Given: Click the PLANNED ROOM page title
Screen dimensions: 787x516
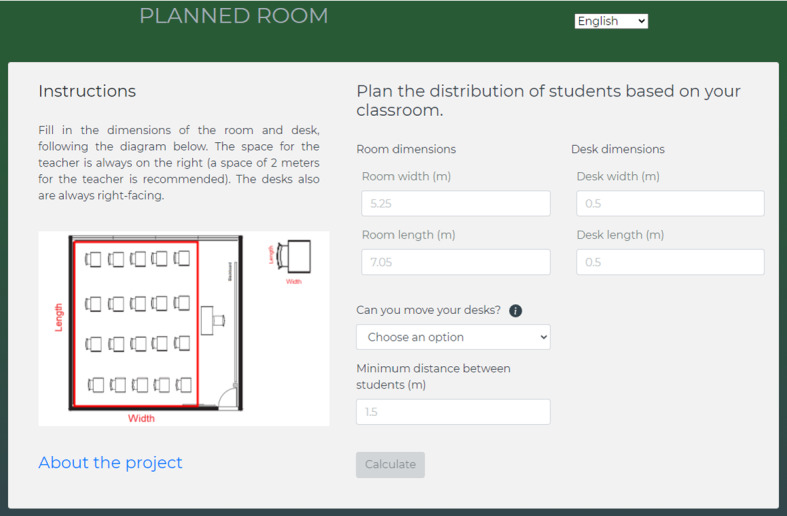Looking at the screenshot, I should coord(233,16).
